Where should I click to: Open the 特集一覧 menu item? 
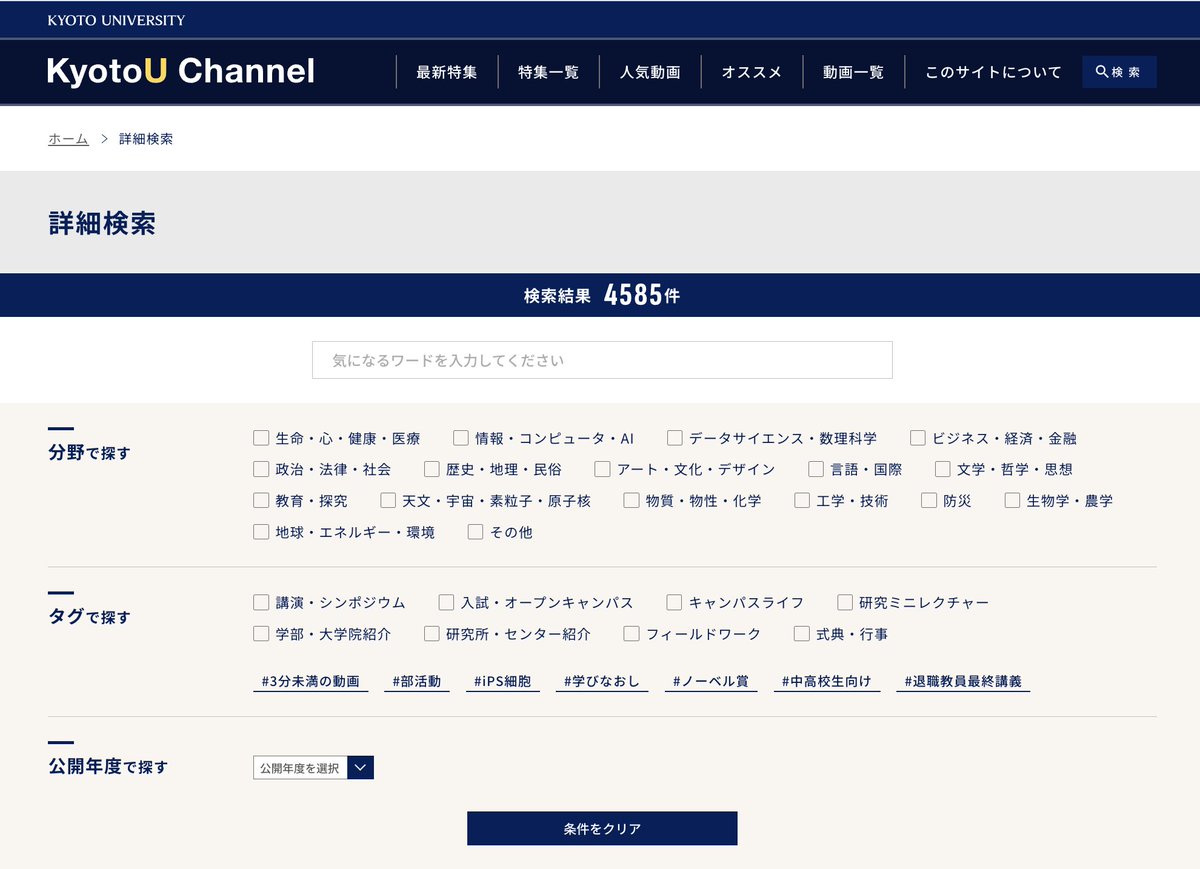pyautogui.click(x=548, y=72)
